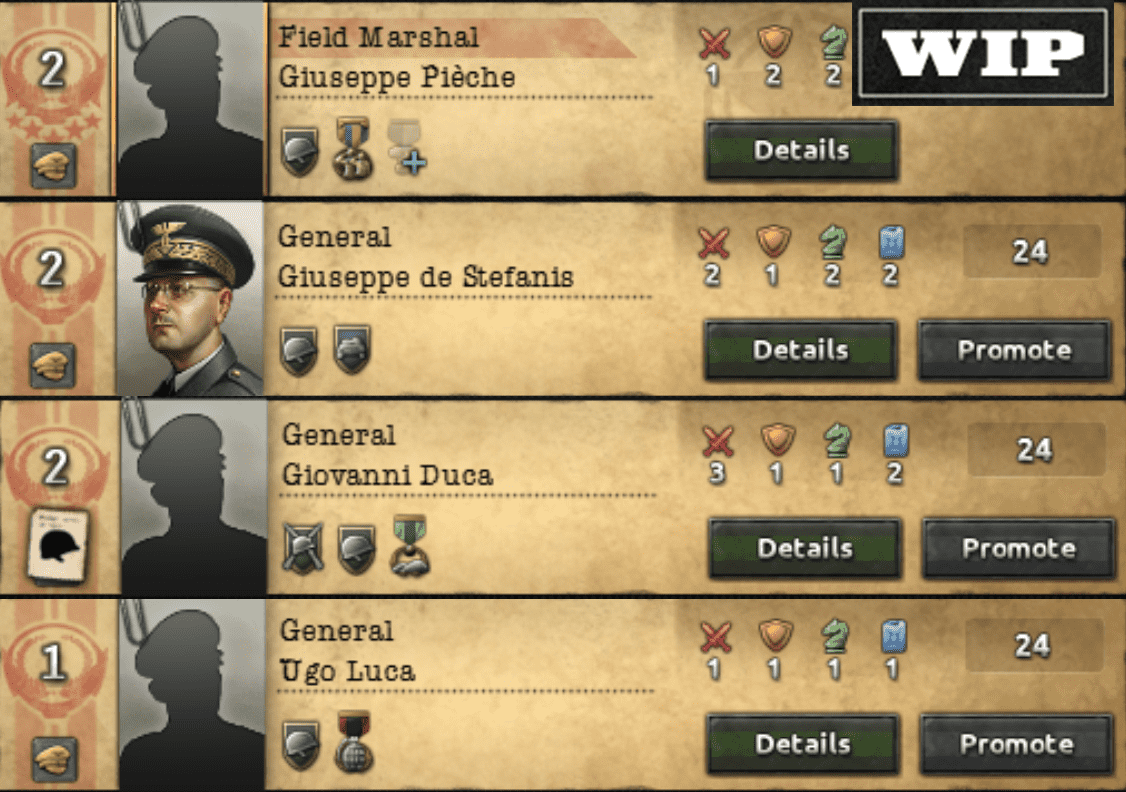Click Ugo Luca's red-black medal trait icon

click(x=354, y=742)
